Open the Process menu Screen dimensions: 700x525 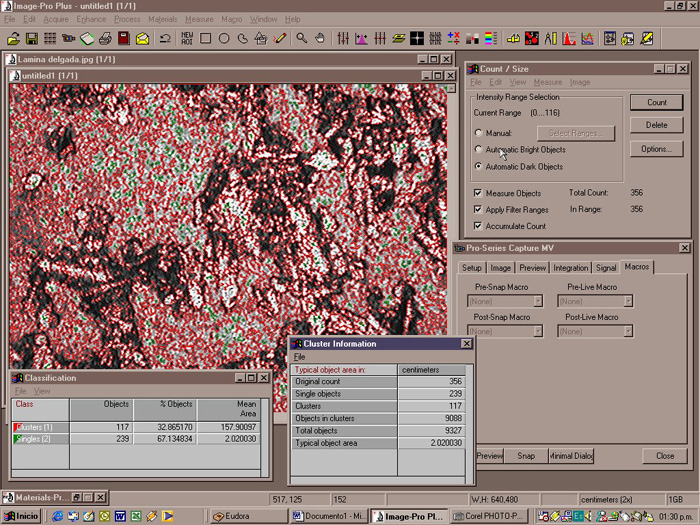pos(127,19)
